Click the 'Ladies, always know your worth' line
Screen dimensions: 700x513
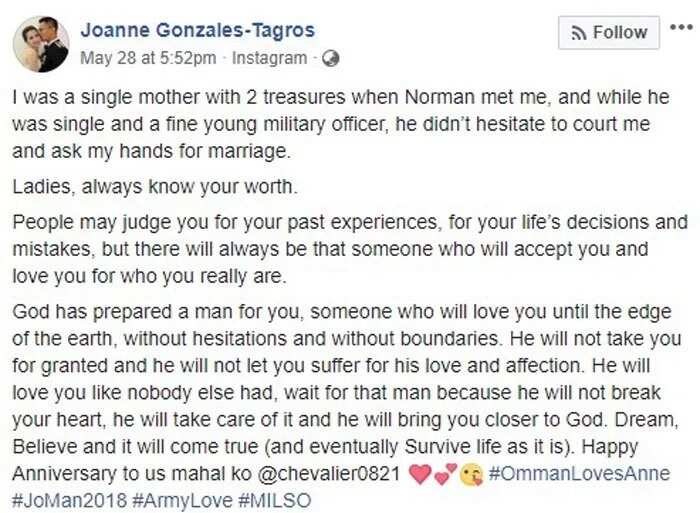[x=155, y=187]
